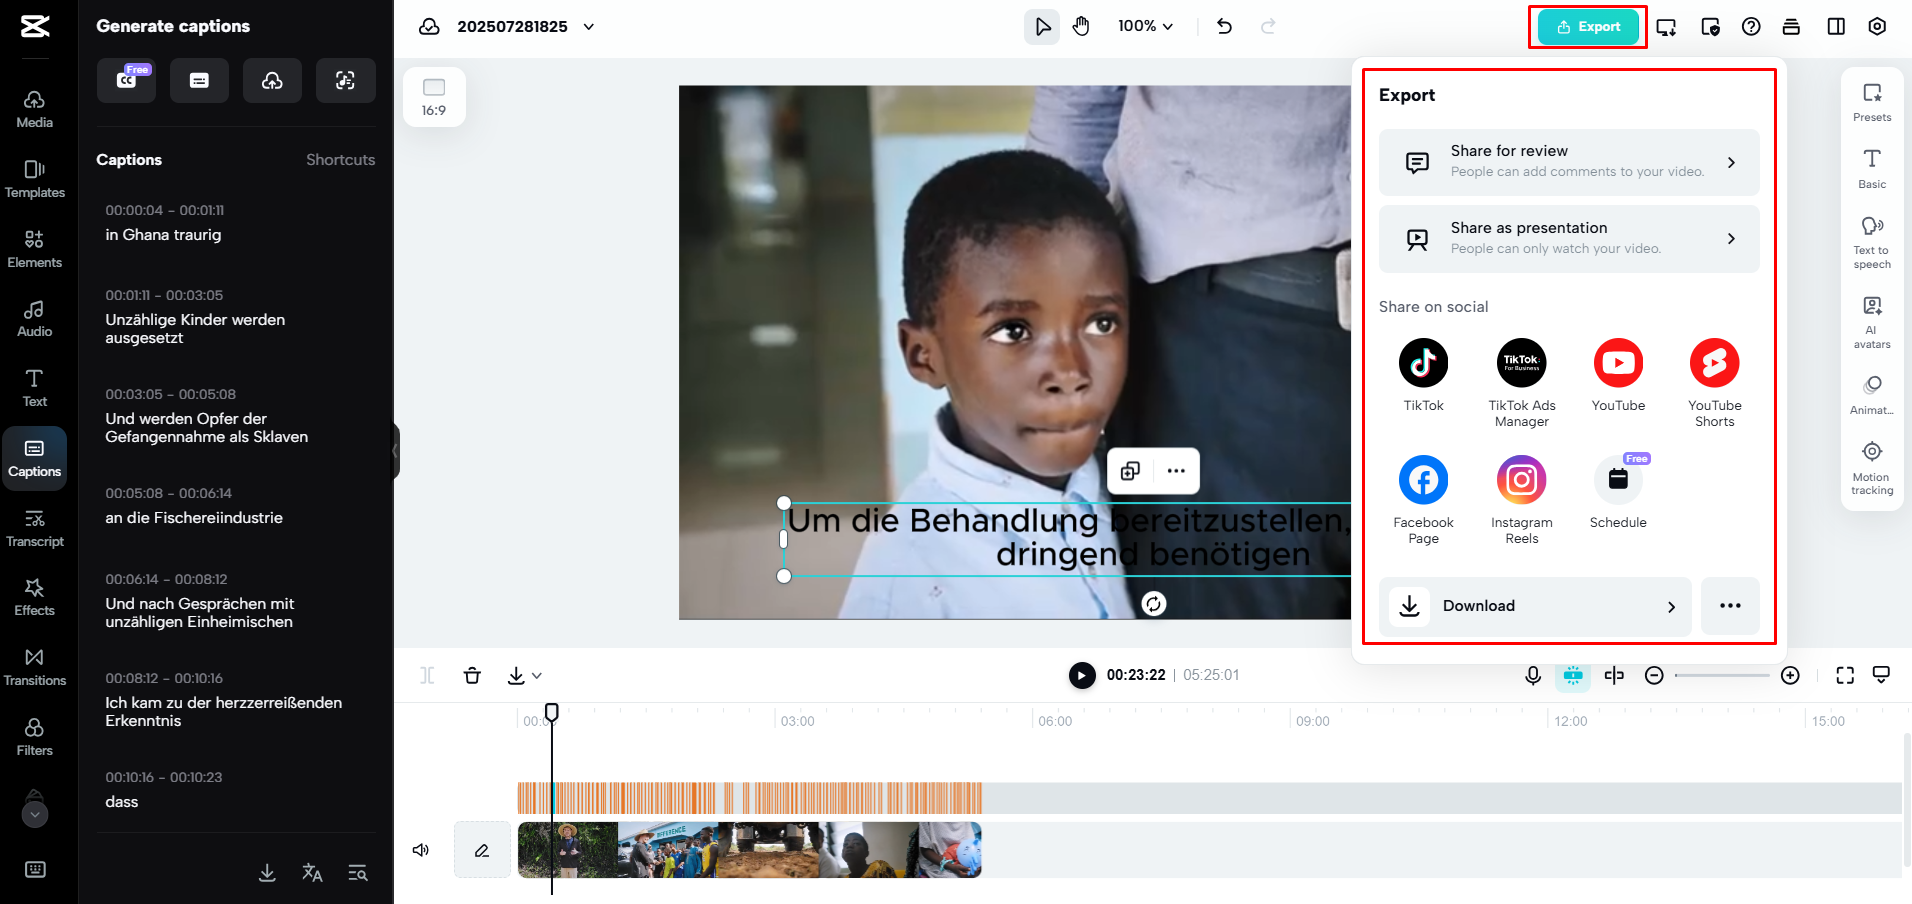This screenshot has width=1912, height=904.
Task: Share the video to YouTube Shorts
Action: coord(1713,363)
